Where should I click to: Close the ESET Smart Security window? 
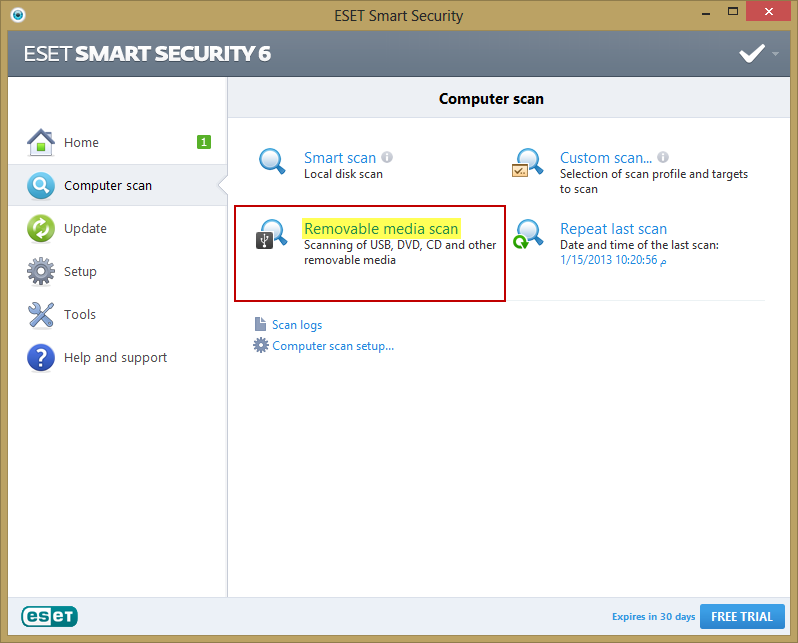tap(768, 11)
